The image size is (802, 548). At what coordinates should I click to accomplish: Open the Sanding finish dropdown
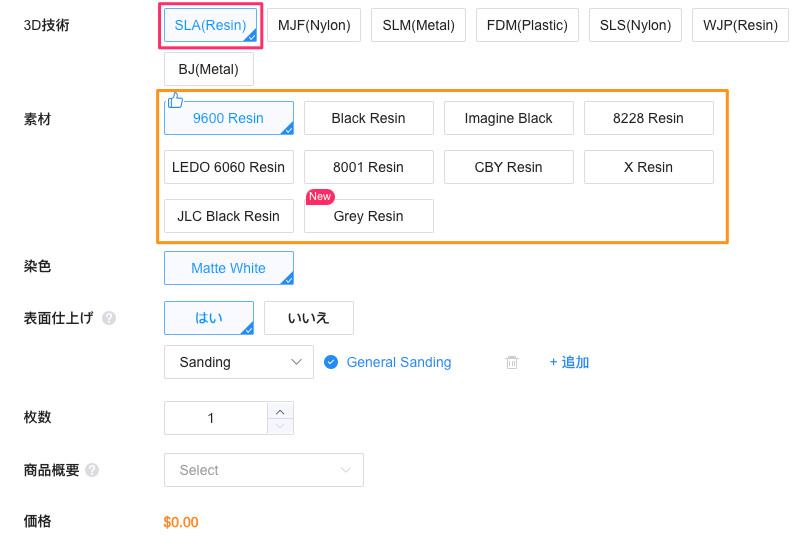coord(238,362)
